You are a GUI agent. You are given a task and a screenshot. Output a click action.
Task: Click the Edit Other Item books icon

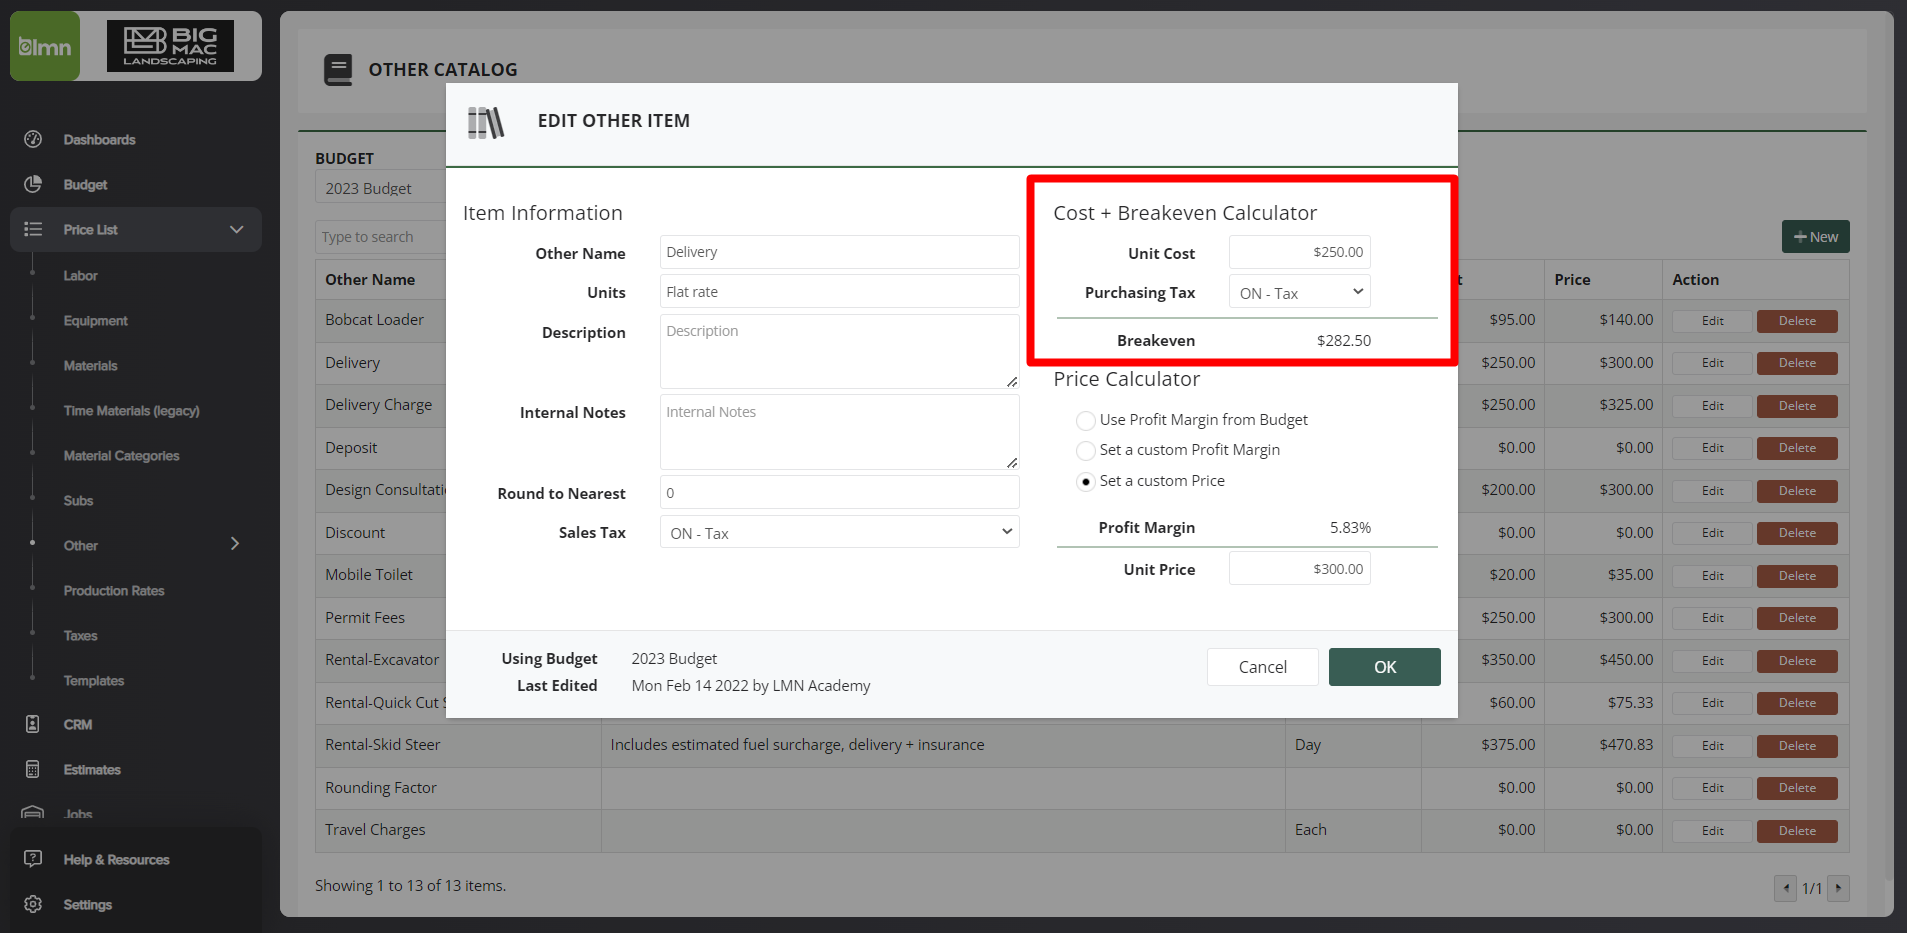point(486,123)
